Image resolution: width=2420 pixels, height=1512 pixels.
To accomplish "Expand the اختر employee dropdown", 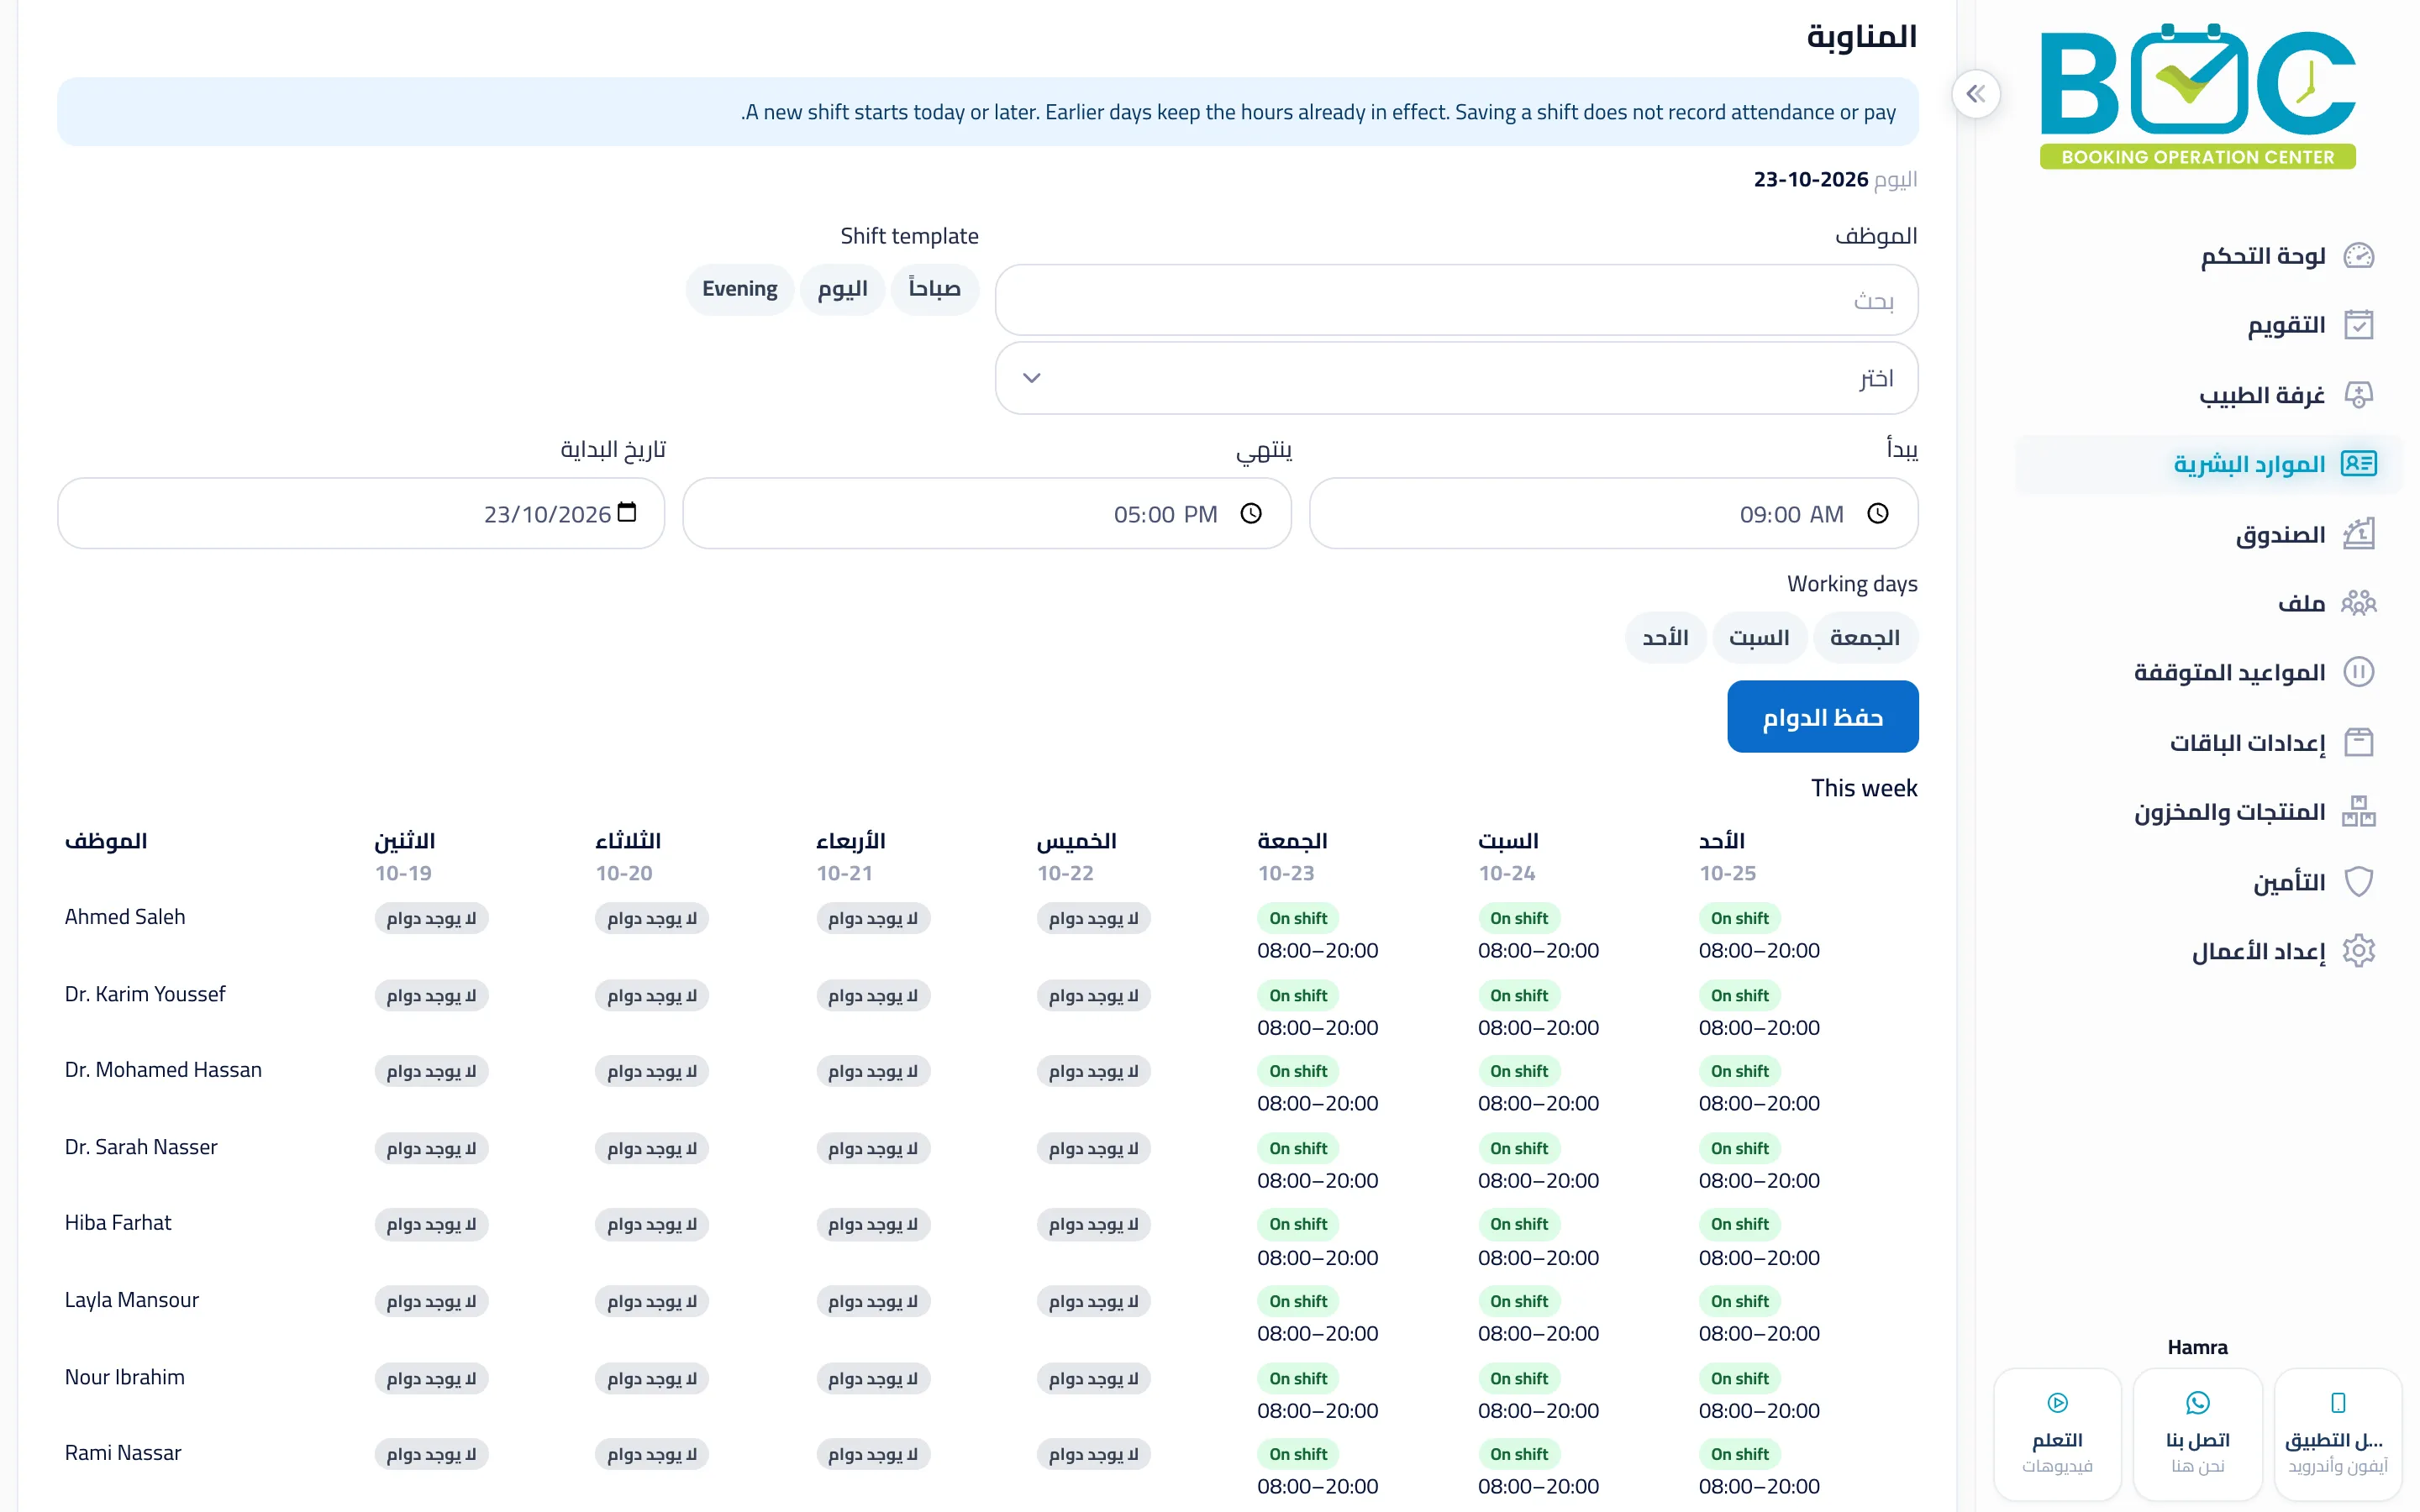I will pos(1456,378).
